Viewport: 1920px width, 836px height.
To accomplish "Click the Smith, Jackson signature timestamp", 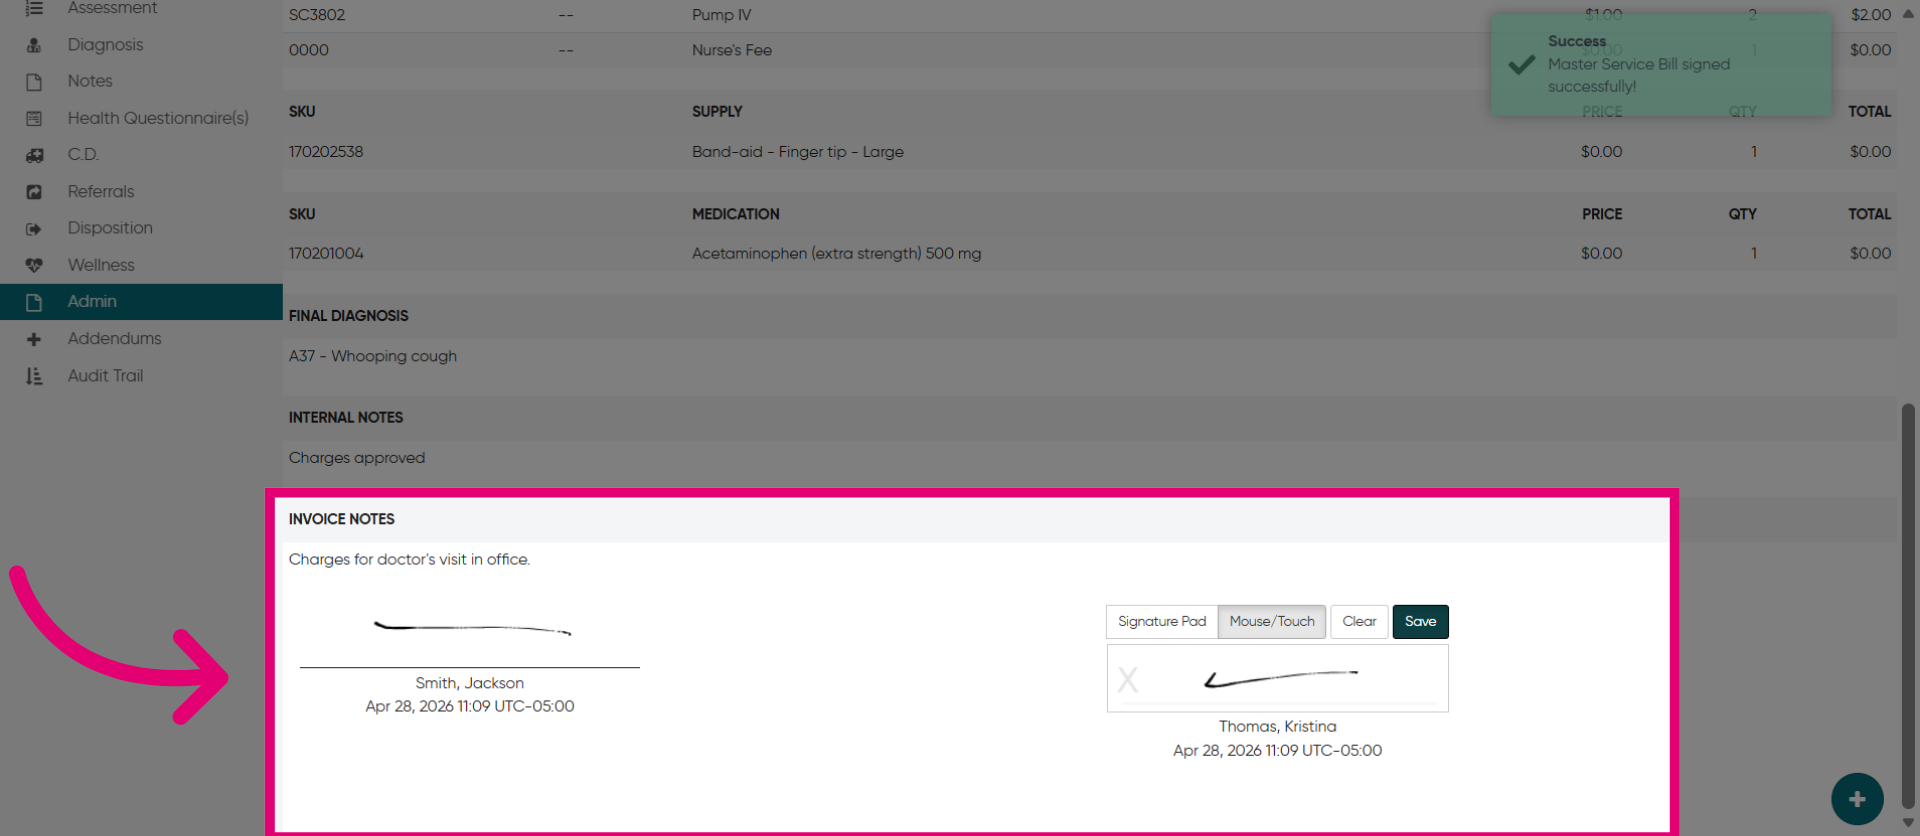I will pos(470,706).
